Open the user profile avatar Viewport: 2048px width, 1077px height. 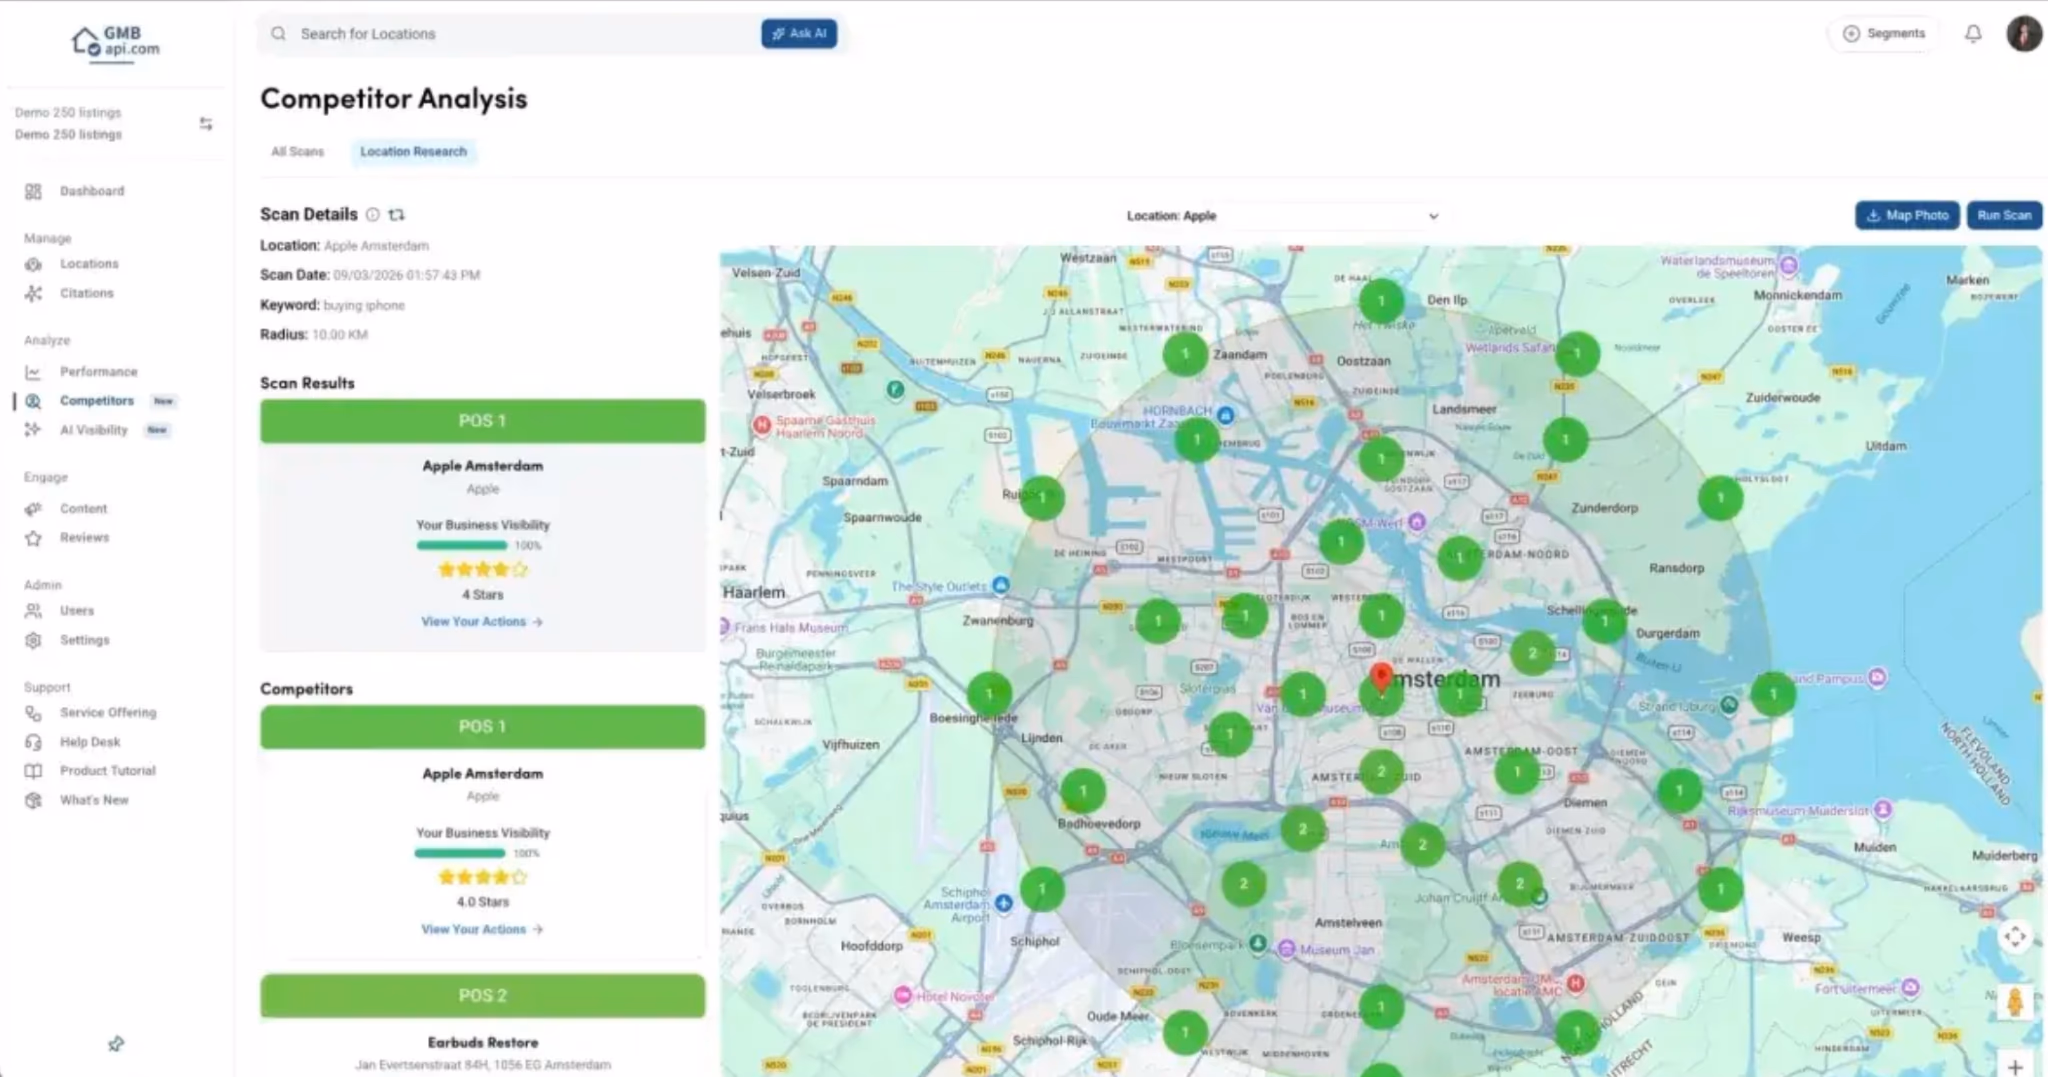coord(2024,34)
